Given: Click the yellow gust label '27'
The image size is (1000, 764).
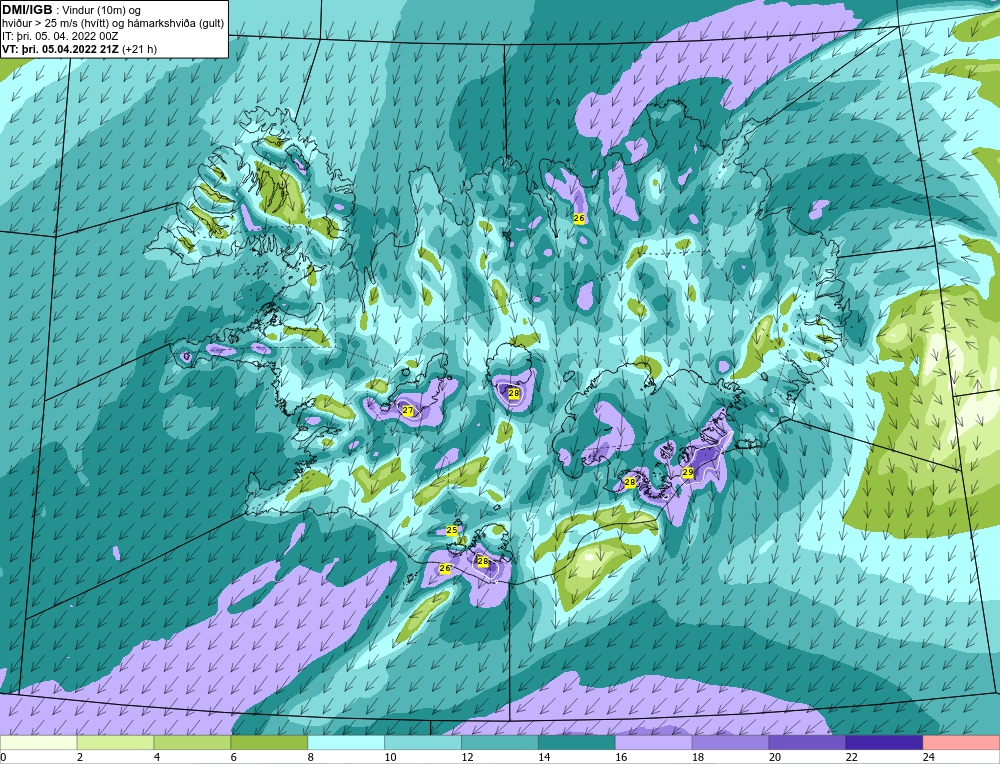Looking at the screenshot, I should point(408,411).
